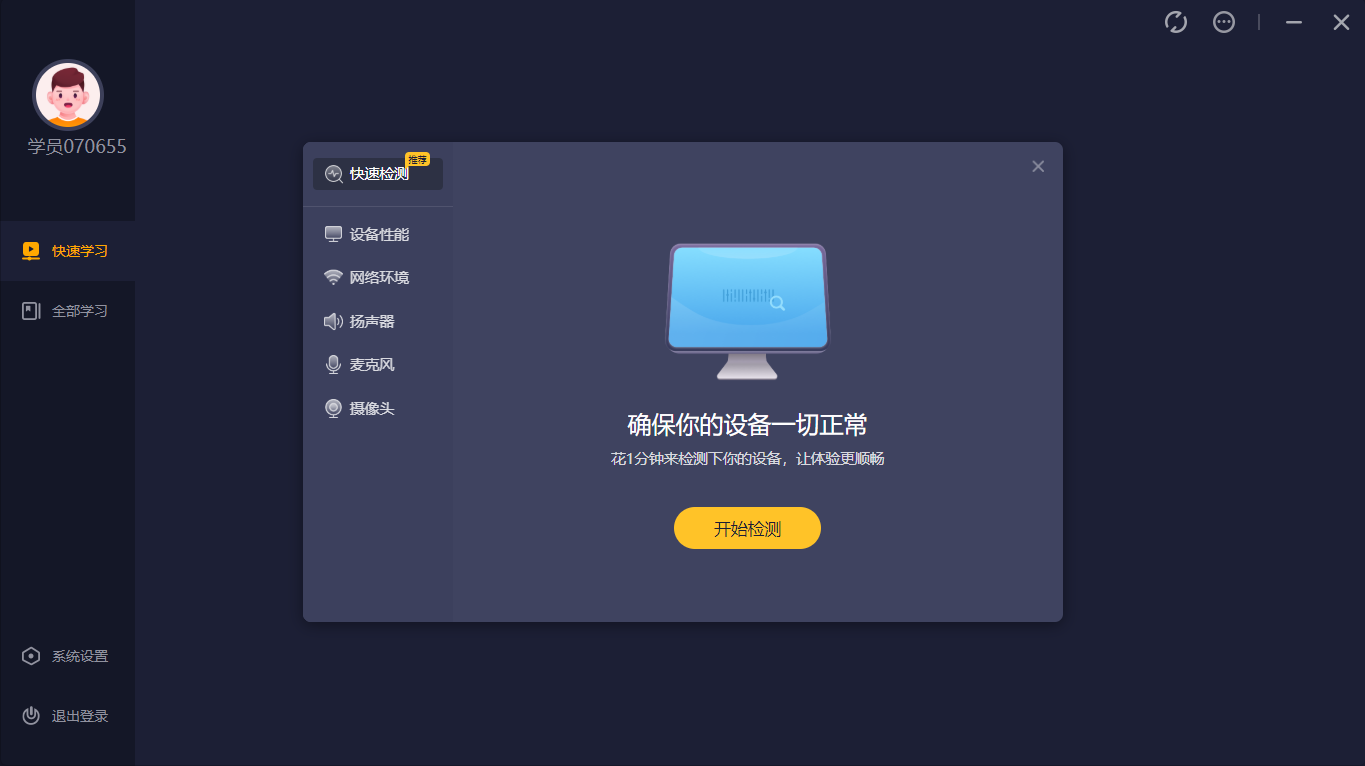Open the 快速学习 sidebar item
Screen dimensions: 1365x766
pyautogui.click(x=68, y=251)
